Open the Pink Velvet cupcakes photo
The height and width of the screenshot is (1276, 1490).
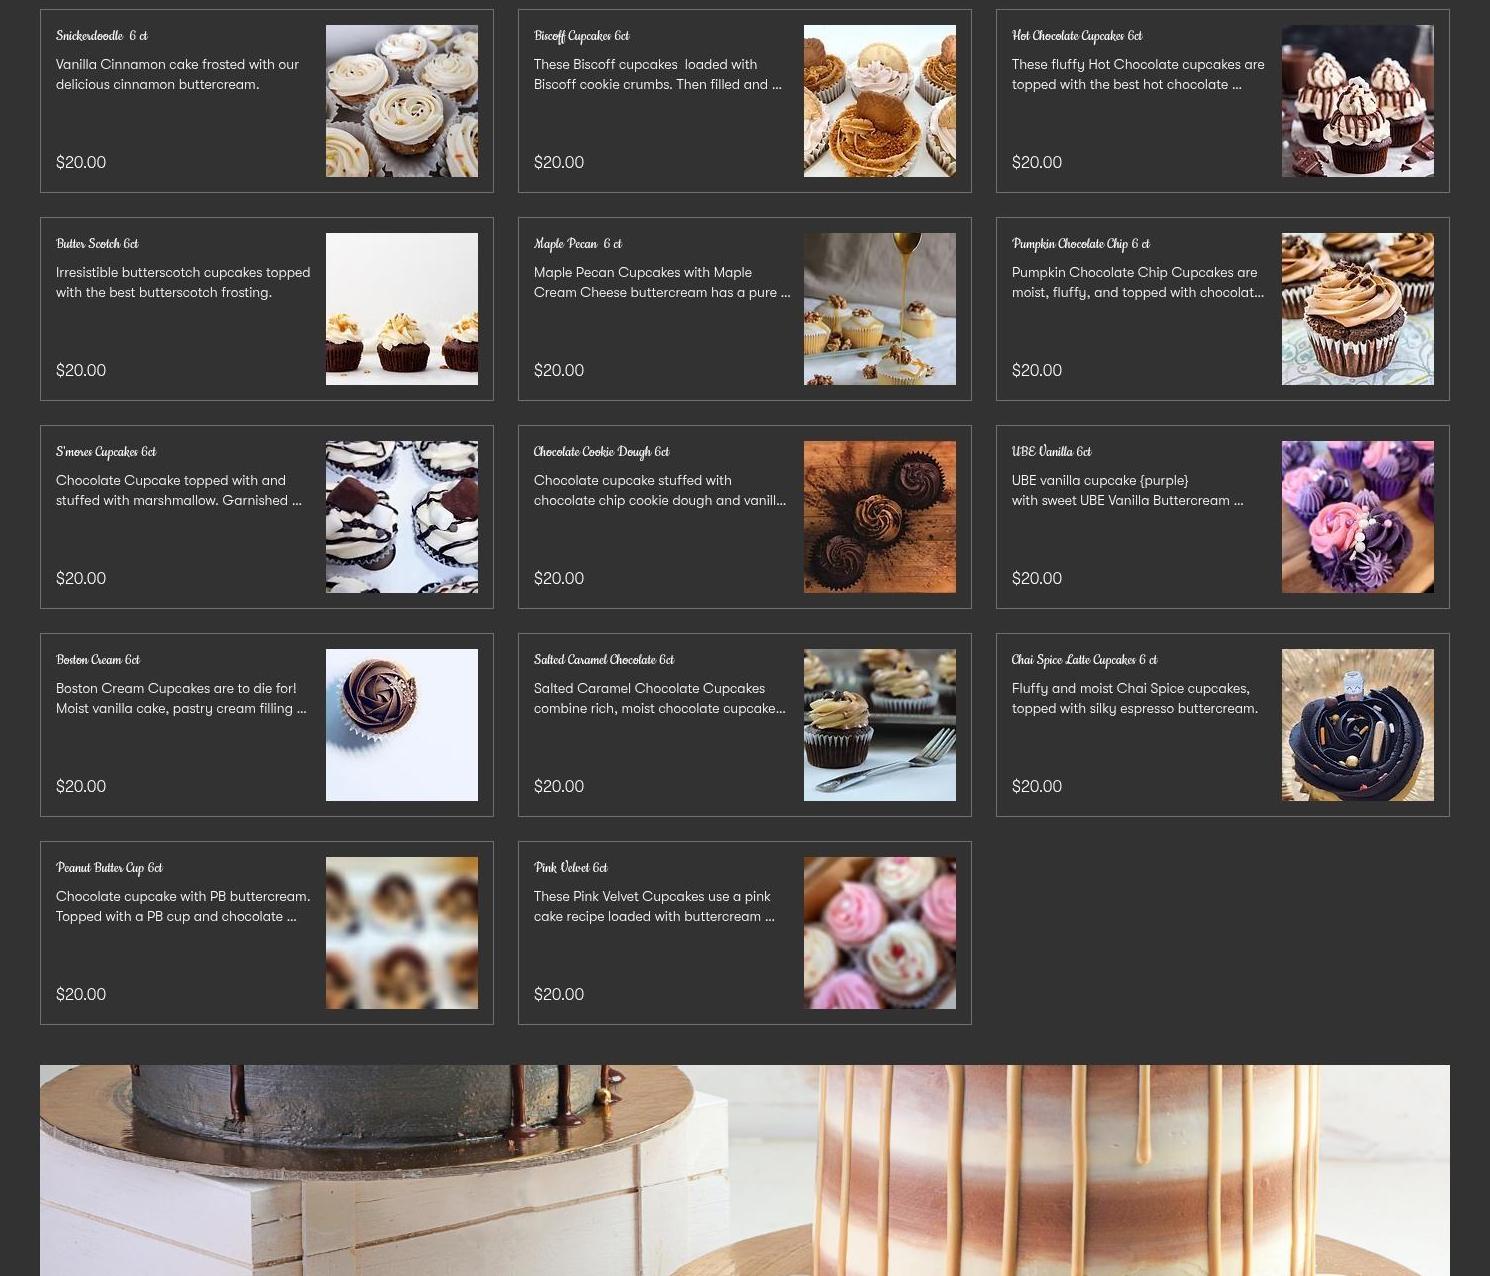click(880, 933)
